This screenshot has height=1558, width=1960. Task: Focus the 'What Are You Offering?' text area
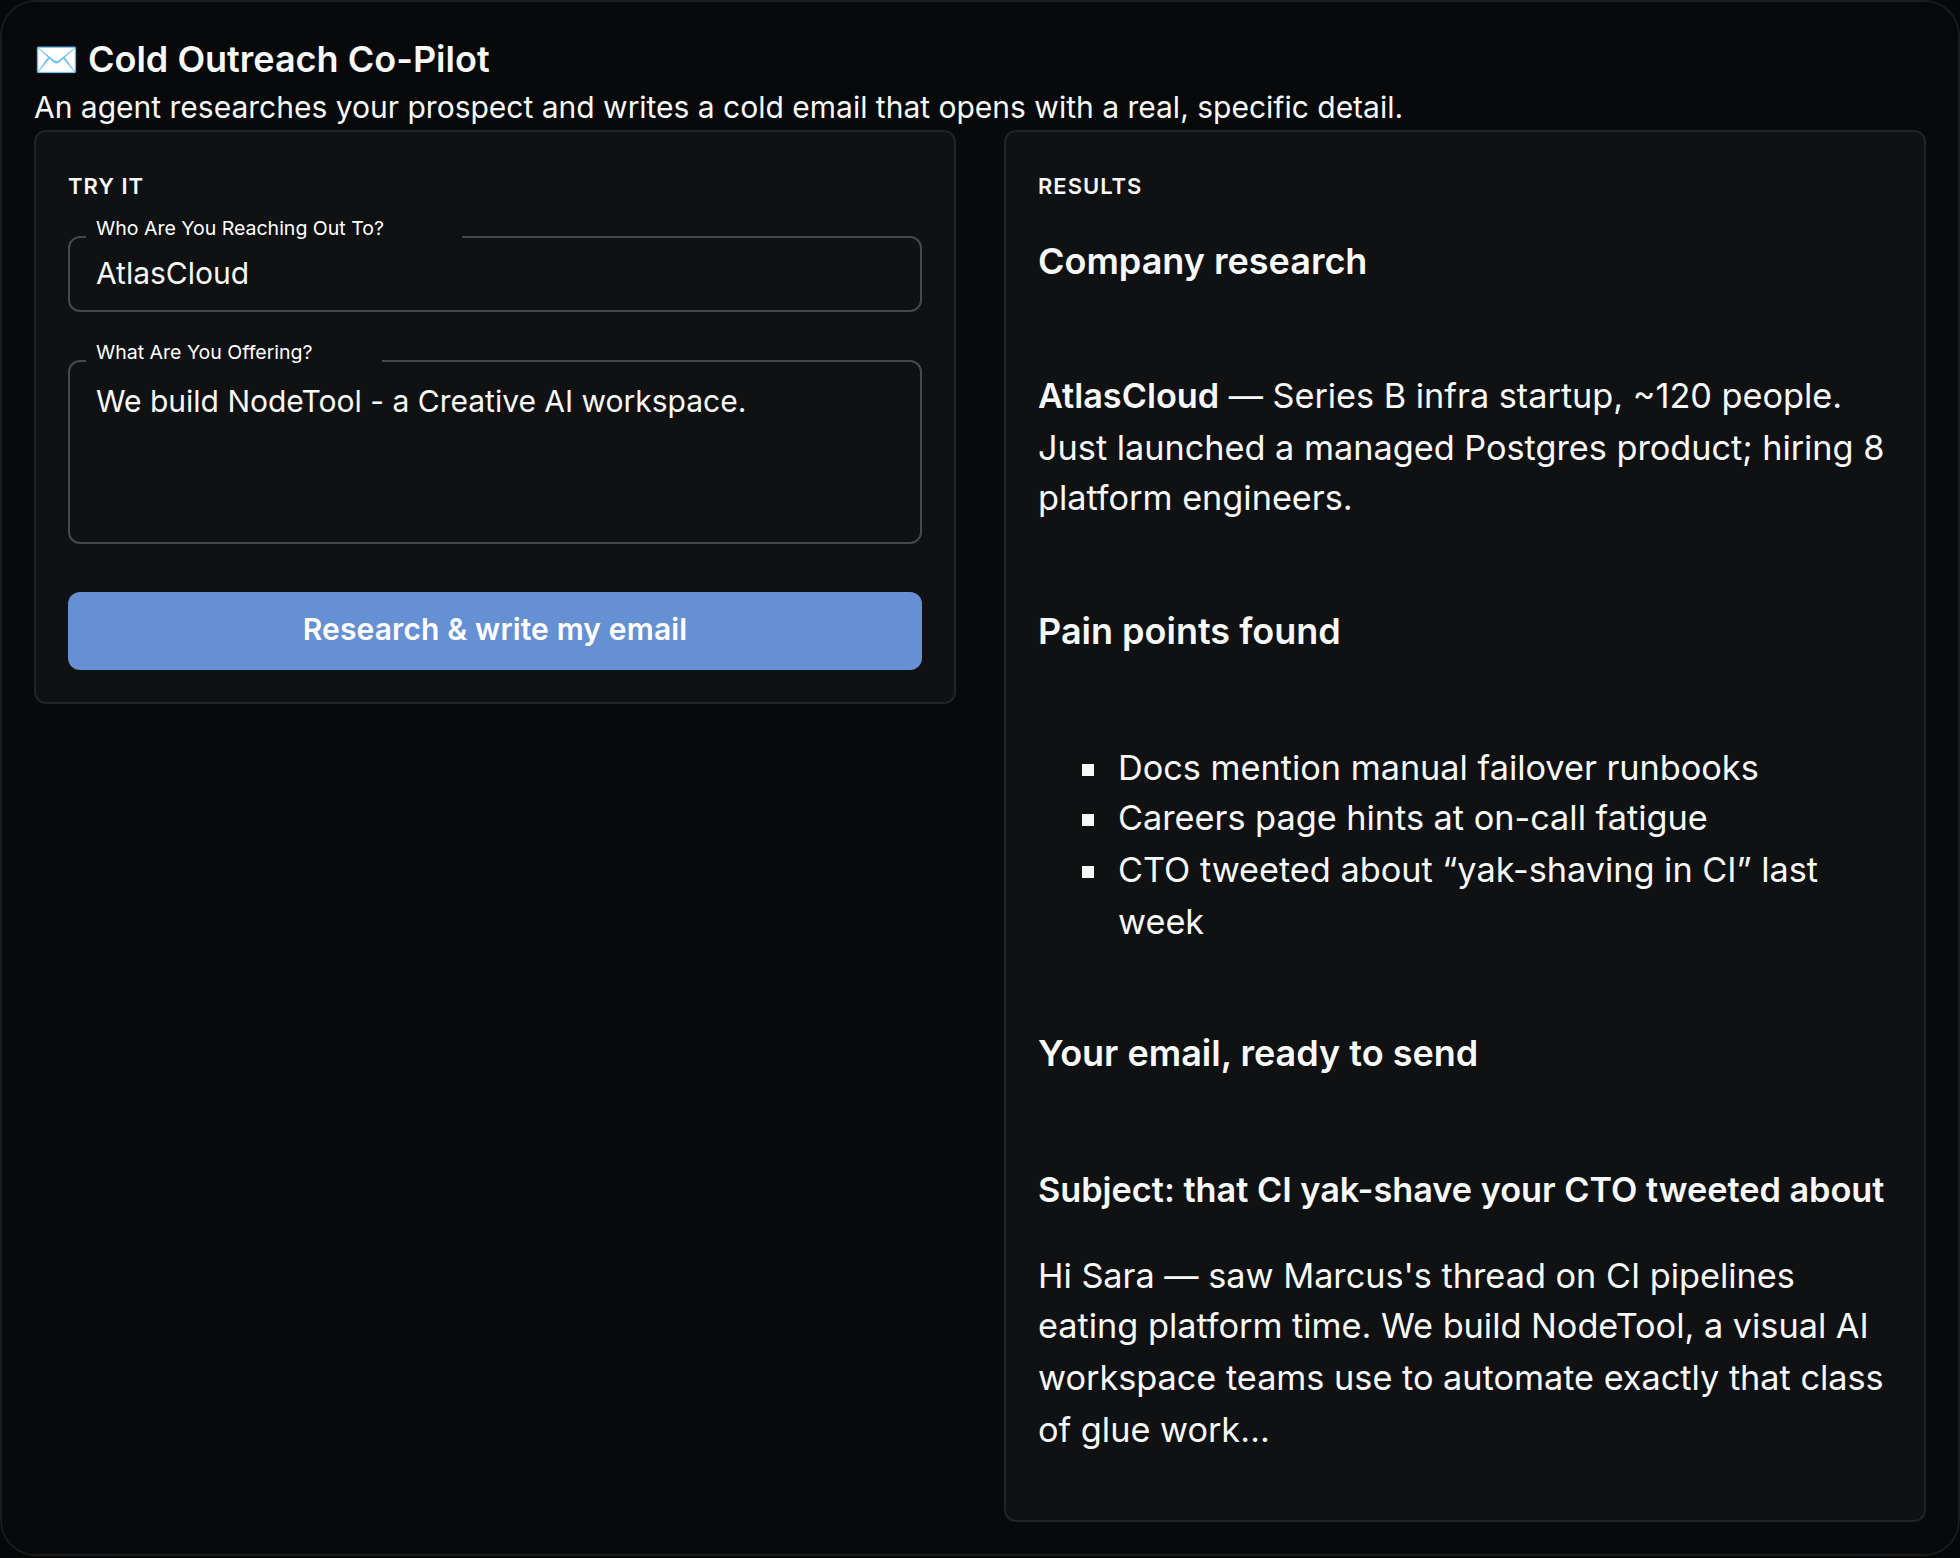click(x=494, y=452)
